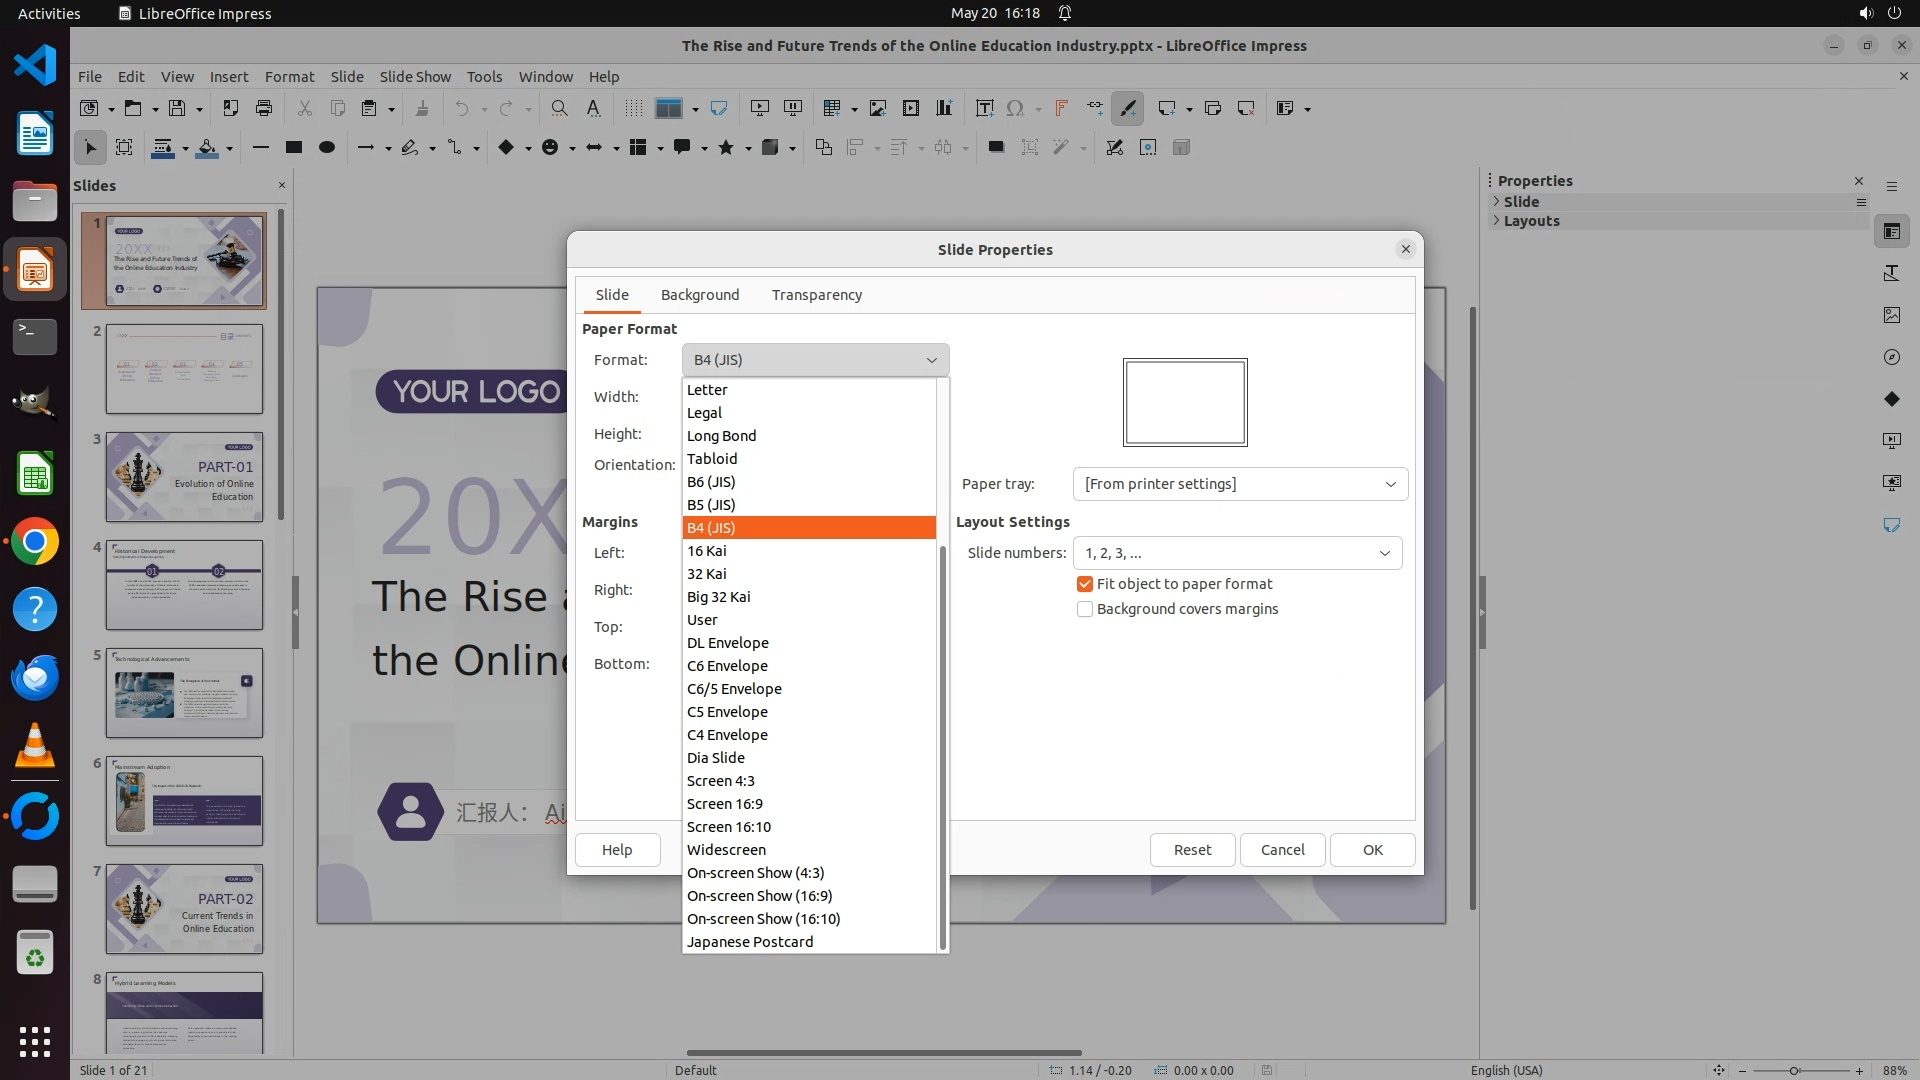The width and height of the screenshot is (1920, 1080).
Task: Click the Insert Text Box icon
Action: point(984,108)
